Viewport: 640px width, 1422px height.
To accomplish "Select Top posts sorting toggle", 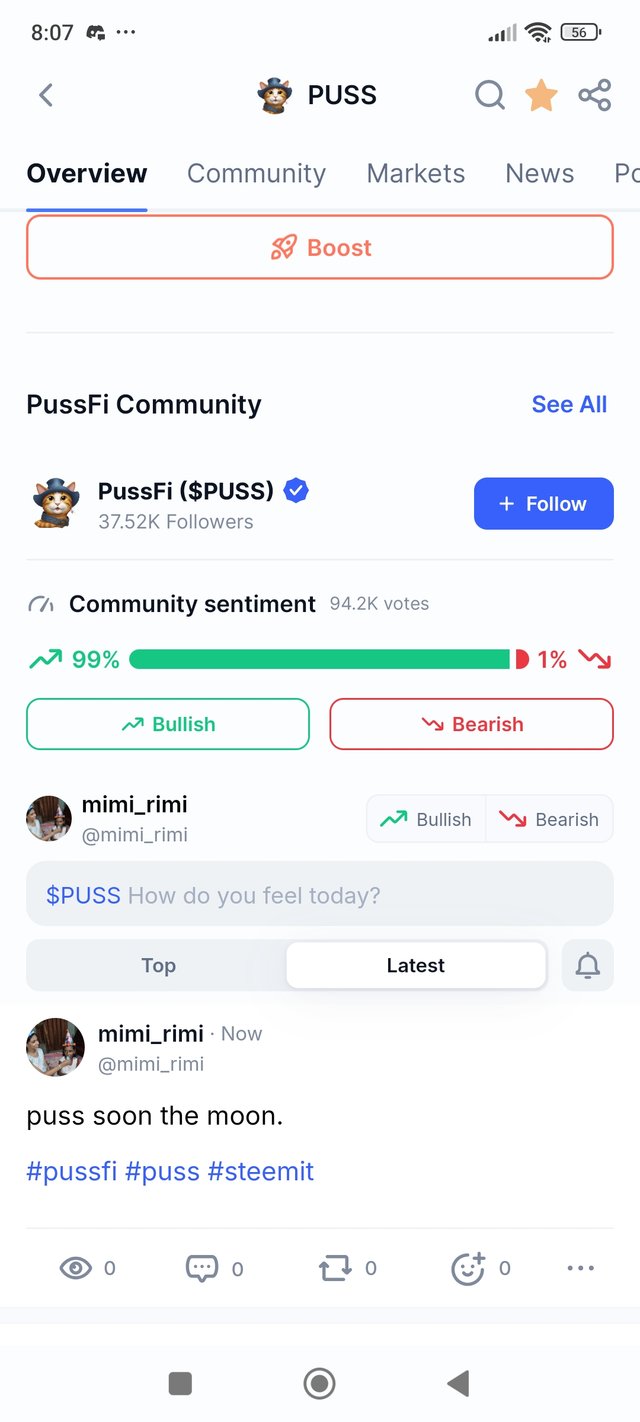I will (158, 965).
